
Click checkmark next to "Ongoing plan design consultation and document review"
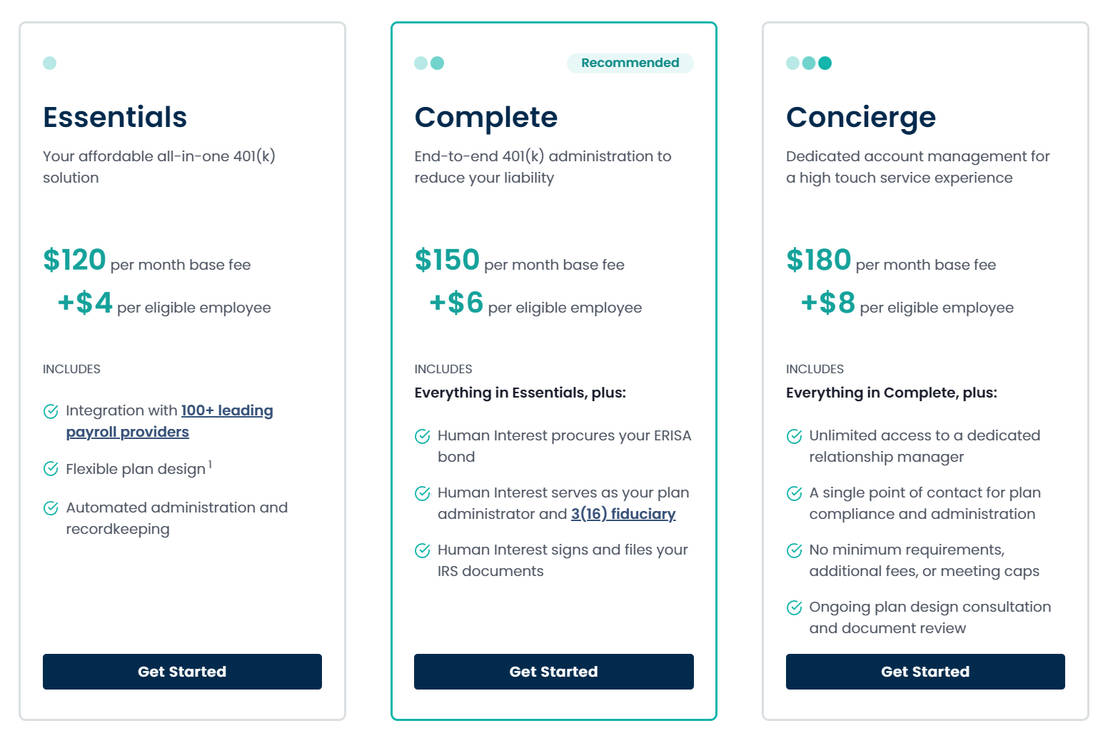(793, 607)
